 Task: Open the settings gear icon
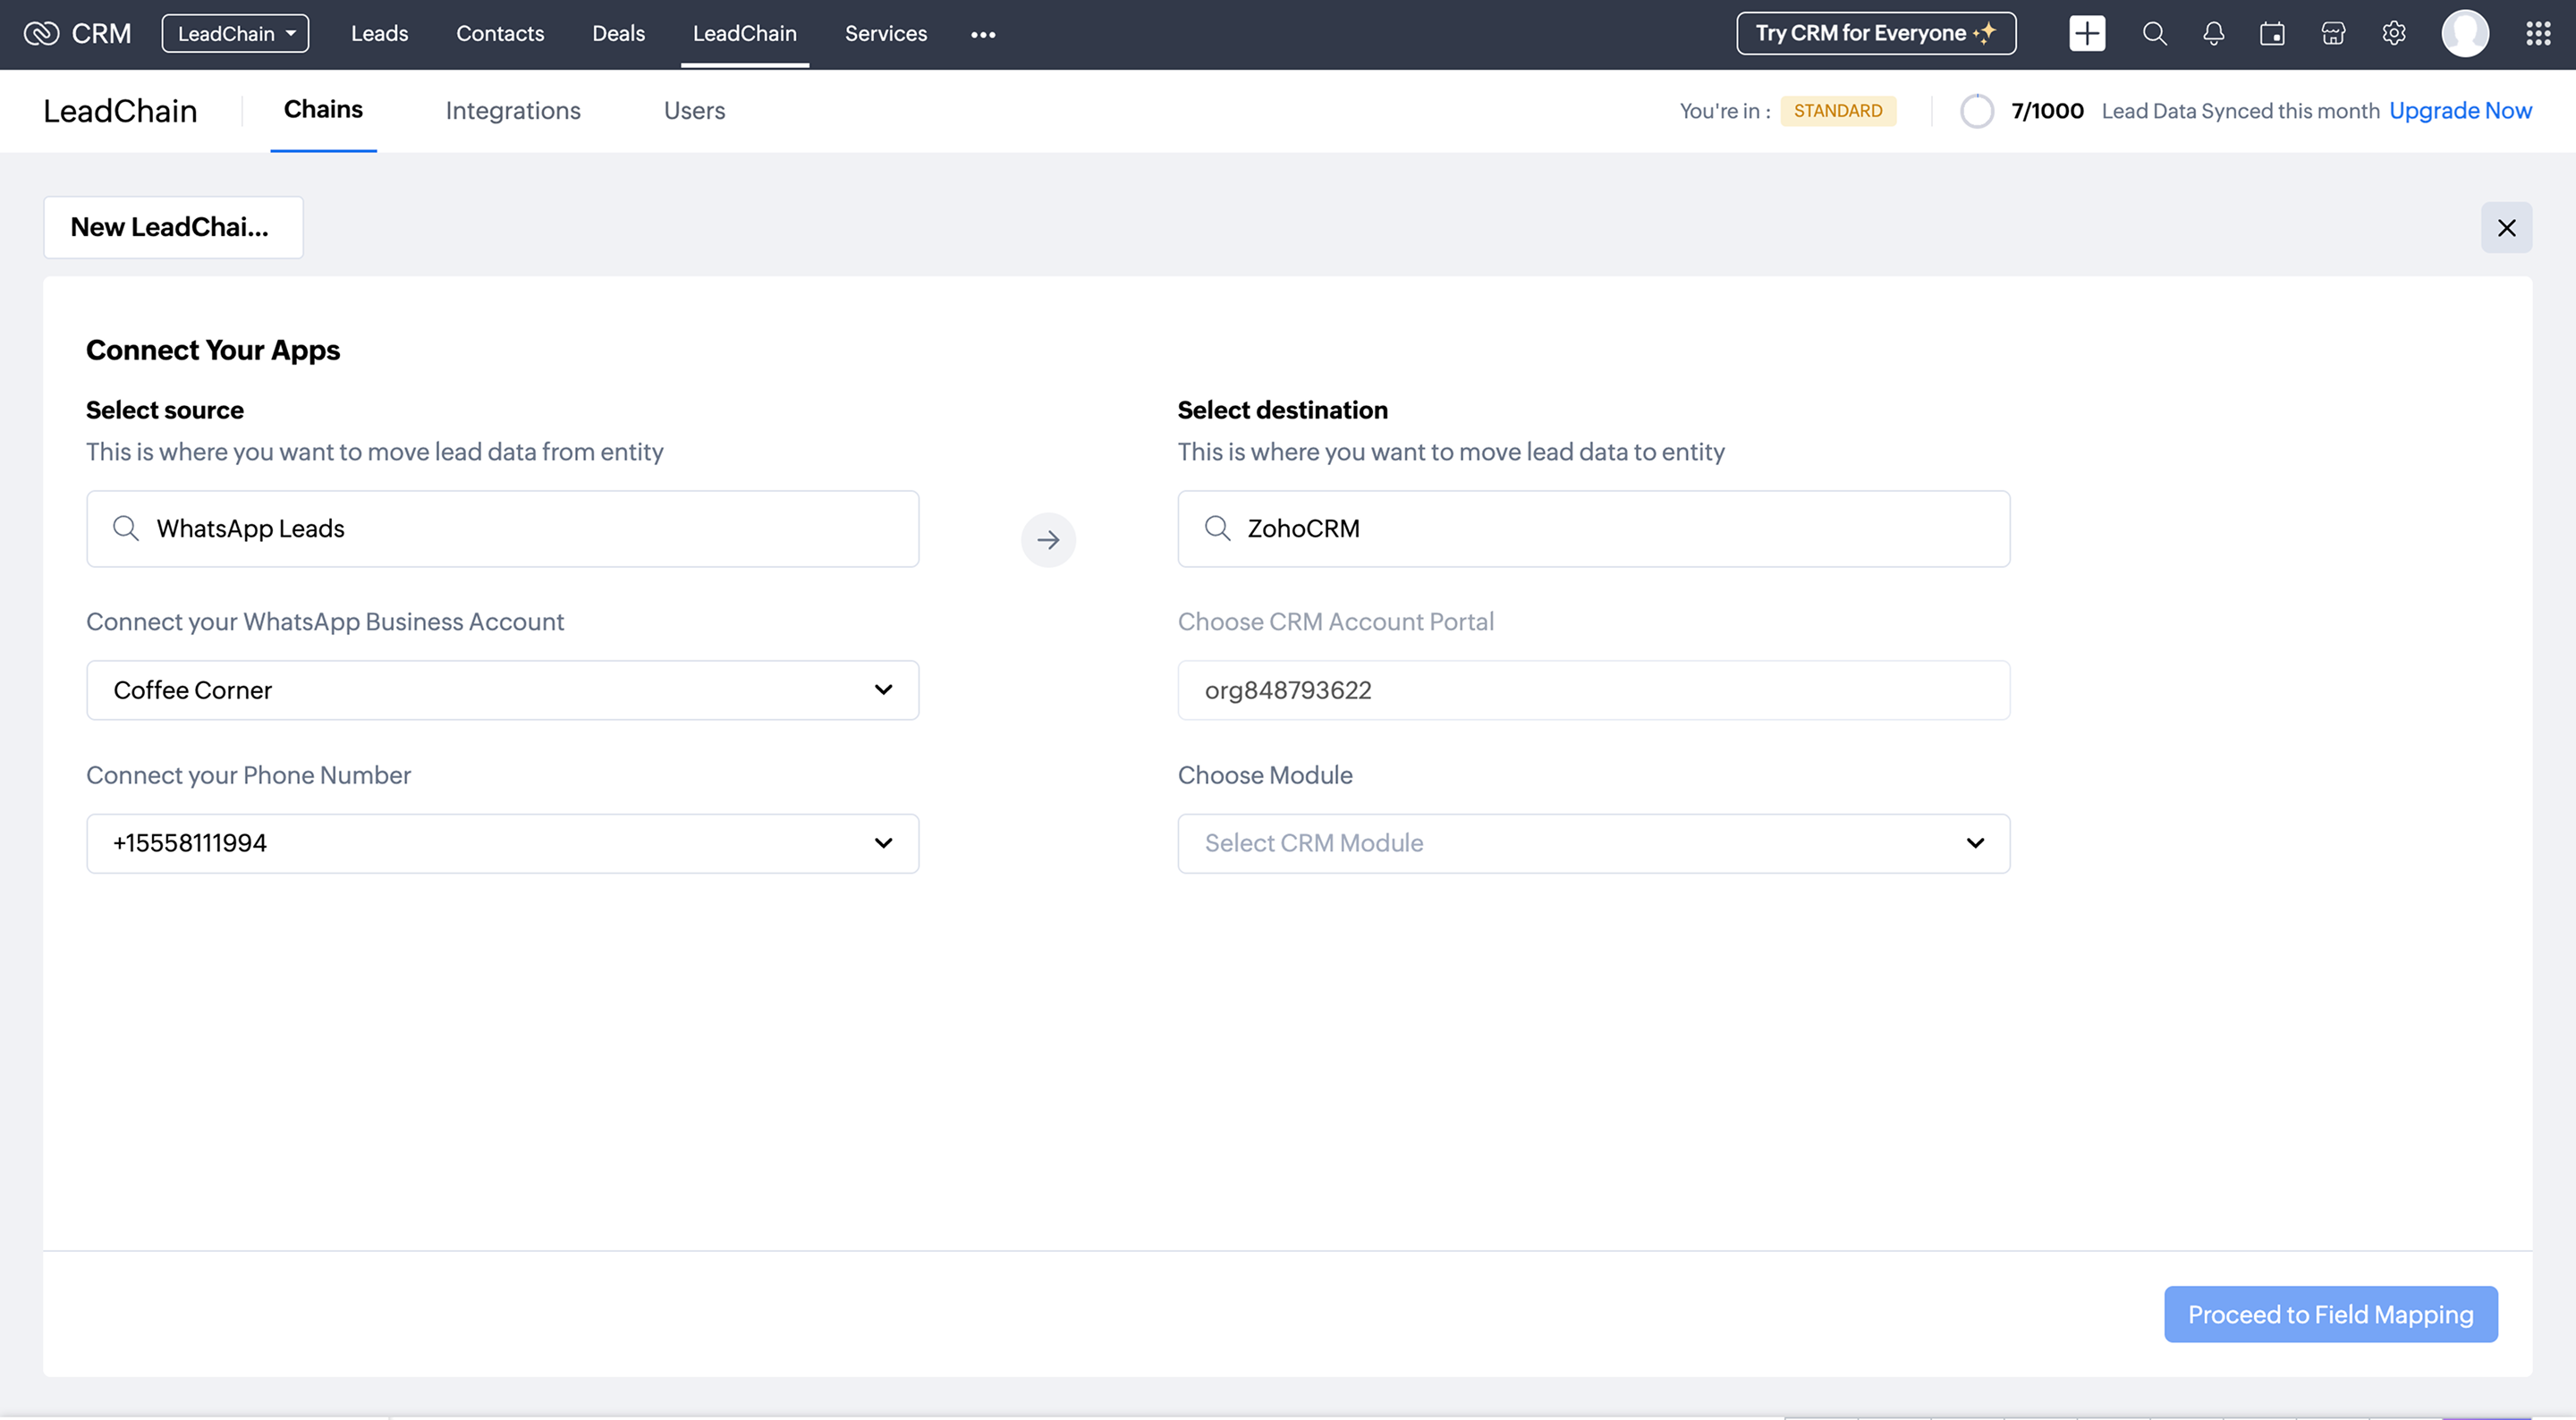2393,34
